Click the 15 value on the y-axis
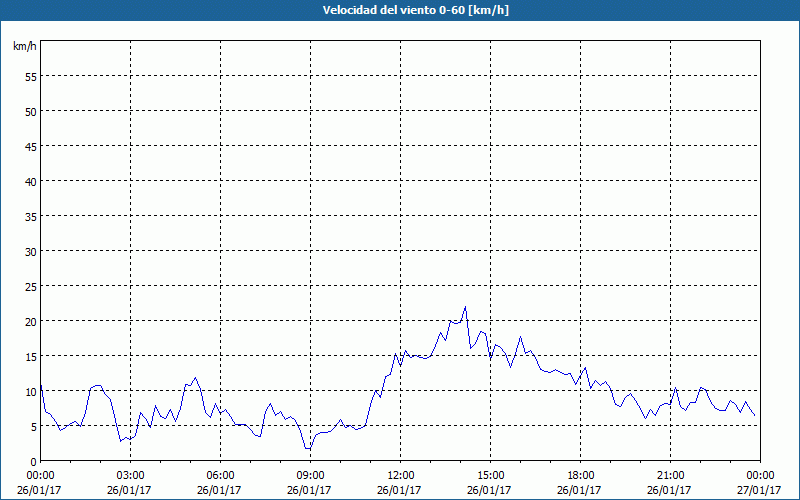The image size is (800, 500). click(31, 357)
